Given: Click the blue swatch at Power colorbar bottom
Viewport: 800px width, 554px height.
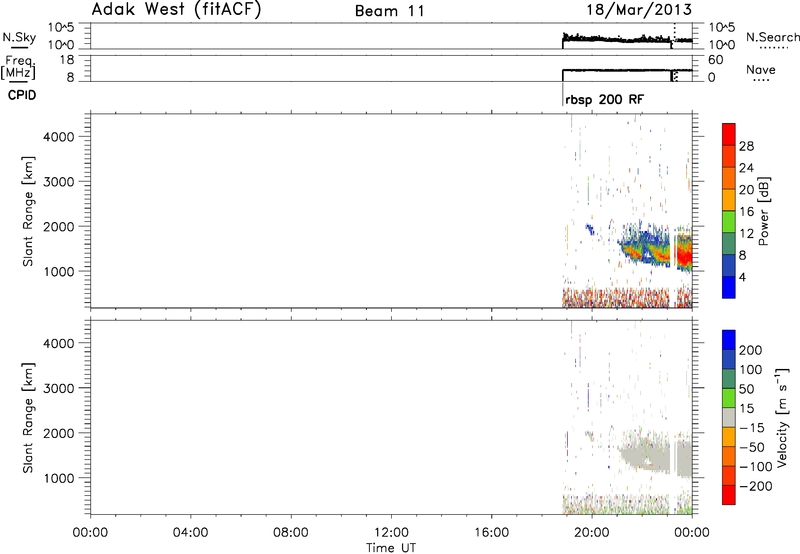Looking at the screenshot, I should (729, 287).
